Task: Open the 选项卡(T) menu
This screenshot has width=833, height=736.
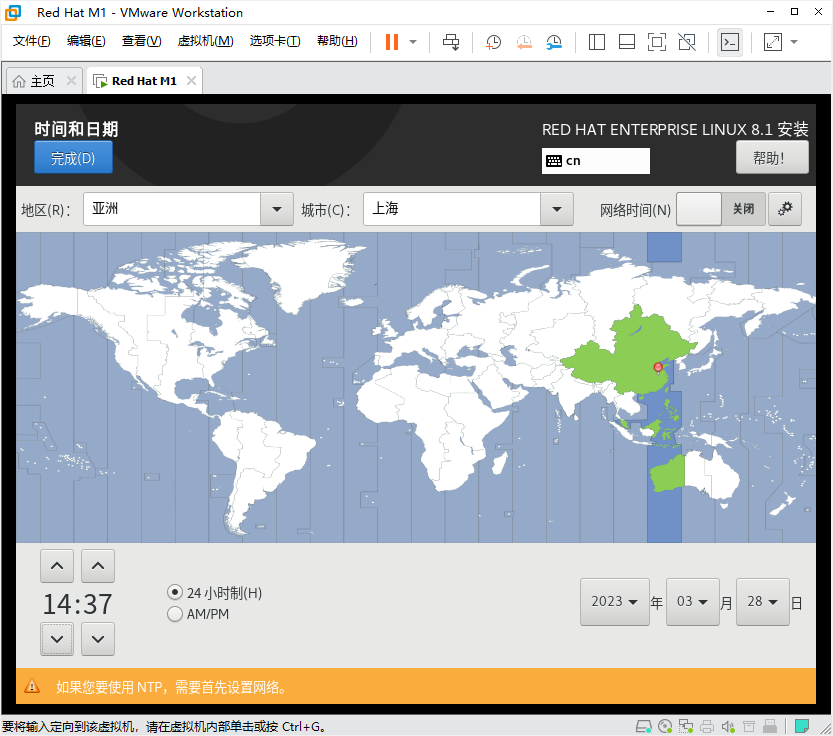Action: coord(275,41)
